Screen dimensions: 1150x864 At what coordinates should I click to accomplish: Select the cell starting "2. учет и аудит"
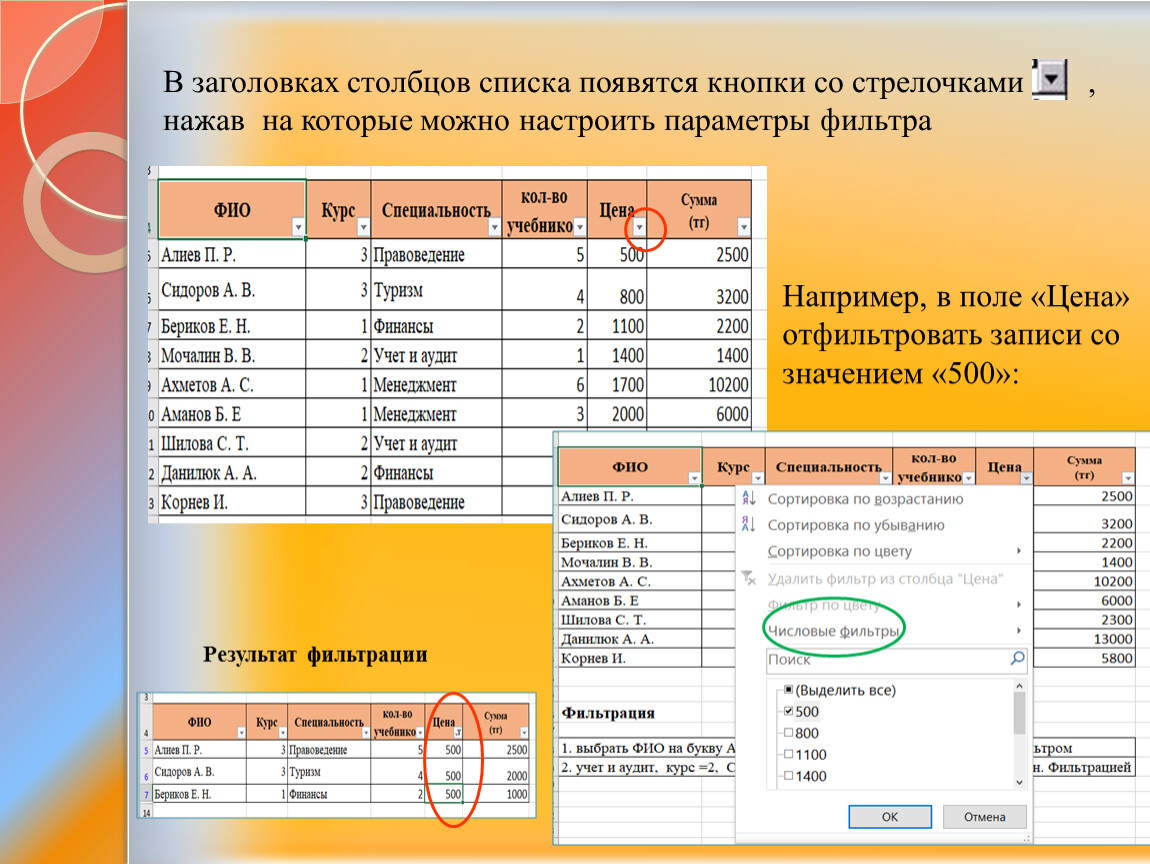click(x=646, y=767)
